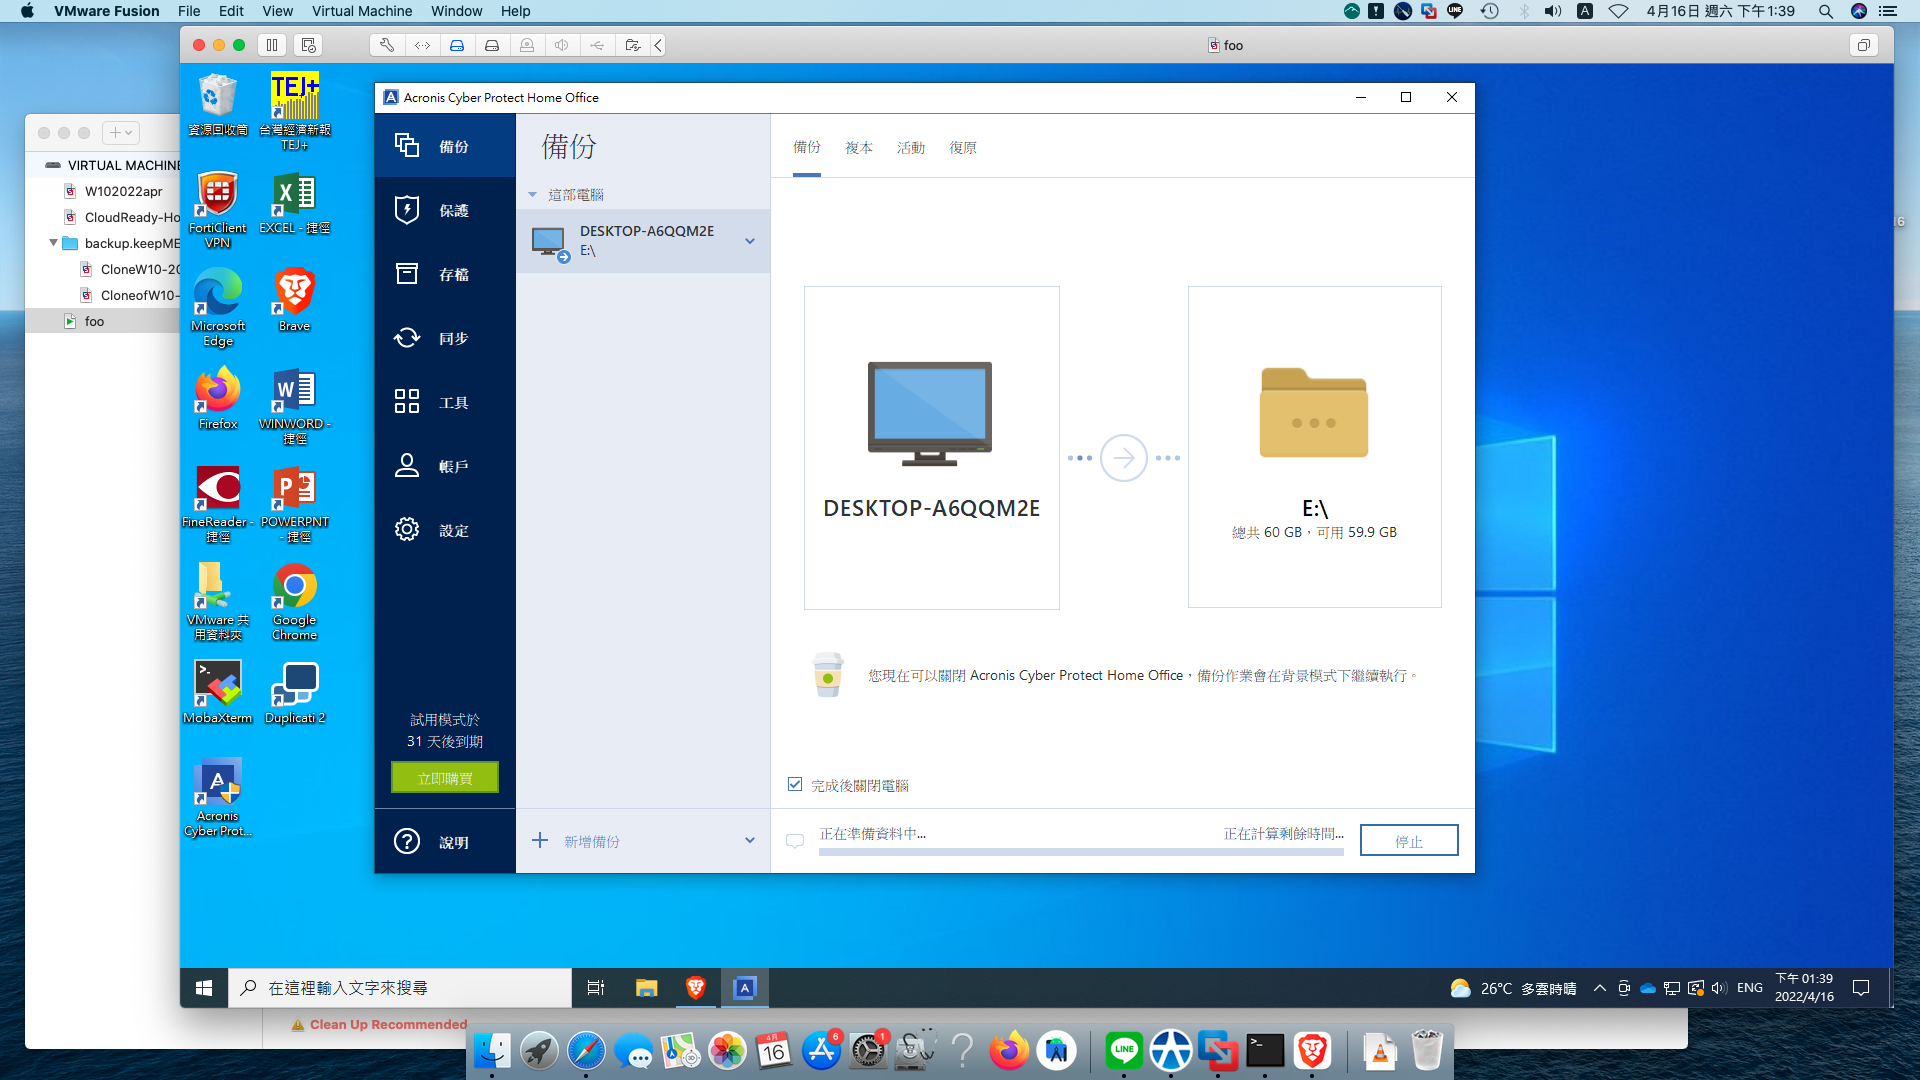Collapse the backup.keepME folder in library
Viewport: 1920px width, 1080px height.
tap(53, 243)
